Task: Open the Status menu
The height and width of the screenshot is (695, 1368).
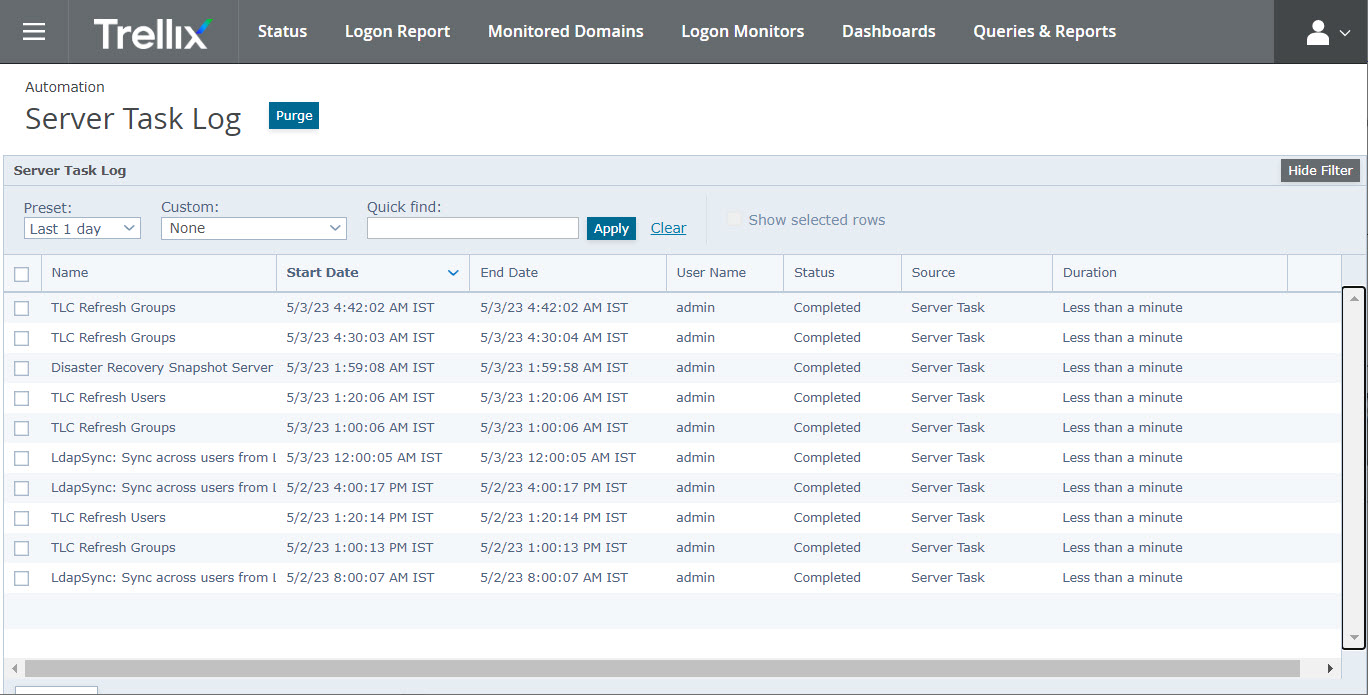Action: pos(282,31)
